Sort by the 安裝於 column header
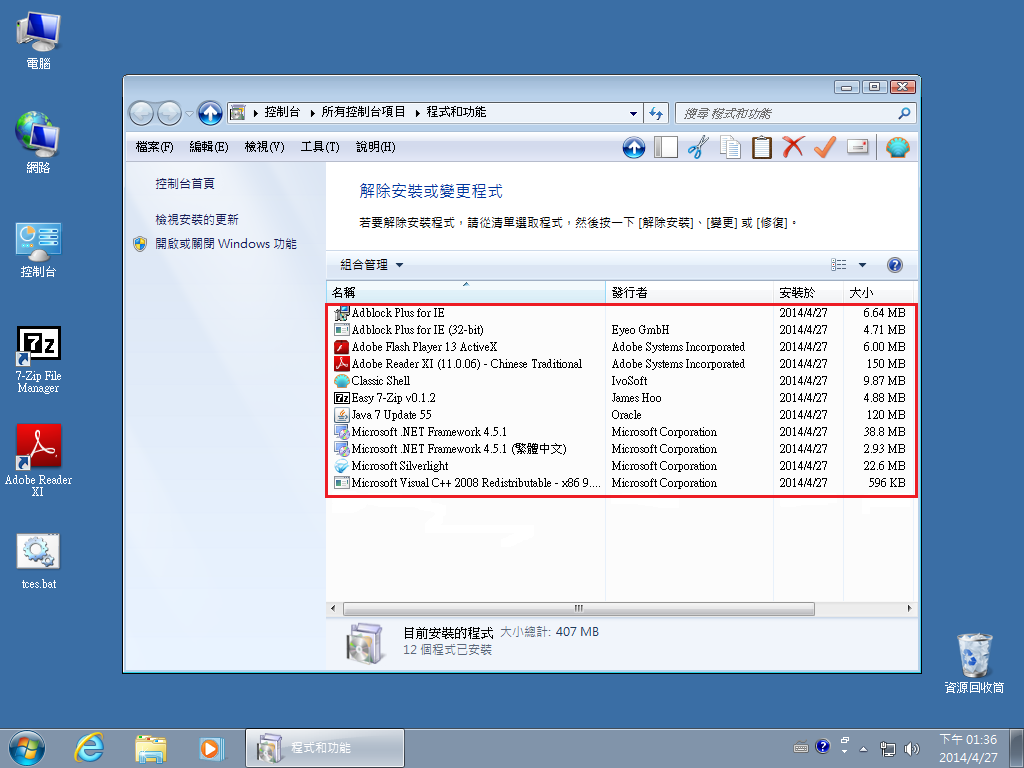 [x=808, y=292]
